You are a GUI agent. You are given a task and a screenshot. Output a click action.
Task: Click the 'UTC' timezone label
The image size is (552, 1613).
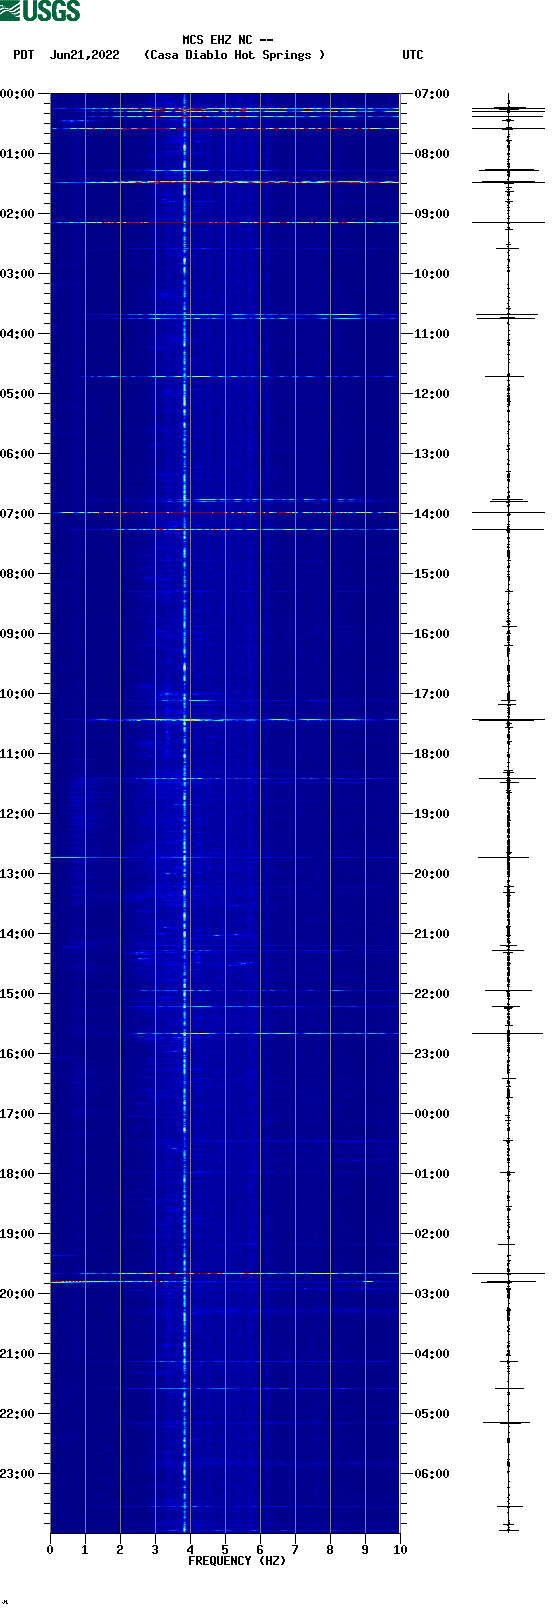point(413,55)
